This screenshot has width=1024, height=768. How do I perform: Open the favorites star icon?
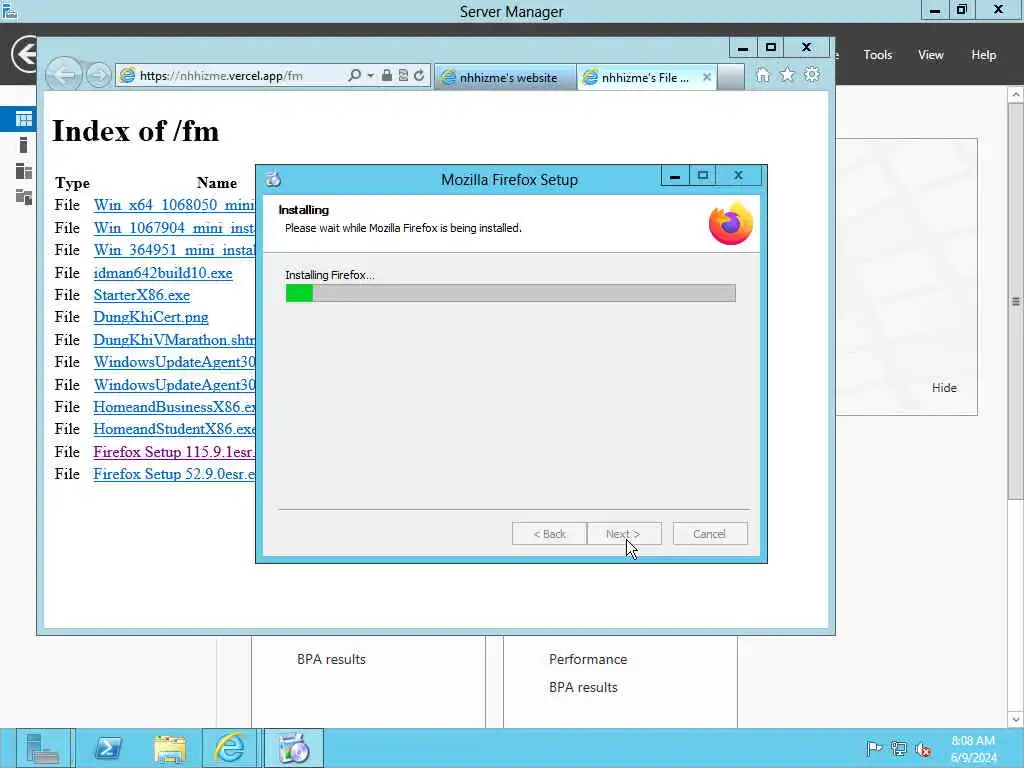[x=788, y=75]
